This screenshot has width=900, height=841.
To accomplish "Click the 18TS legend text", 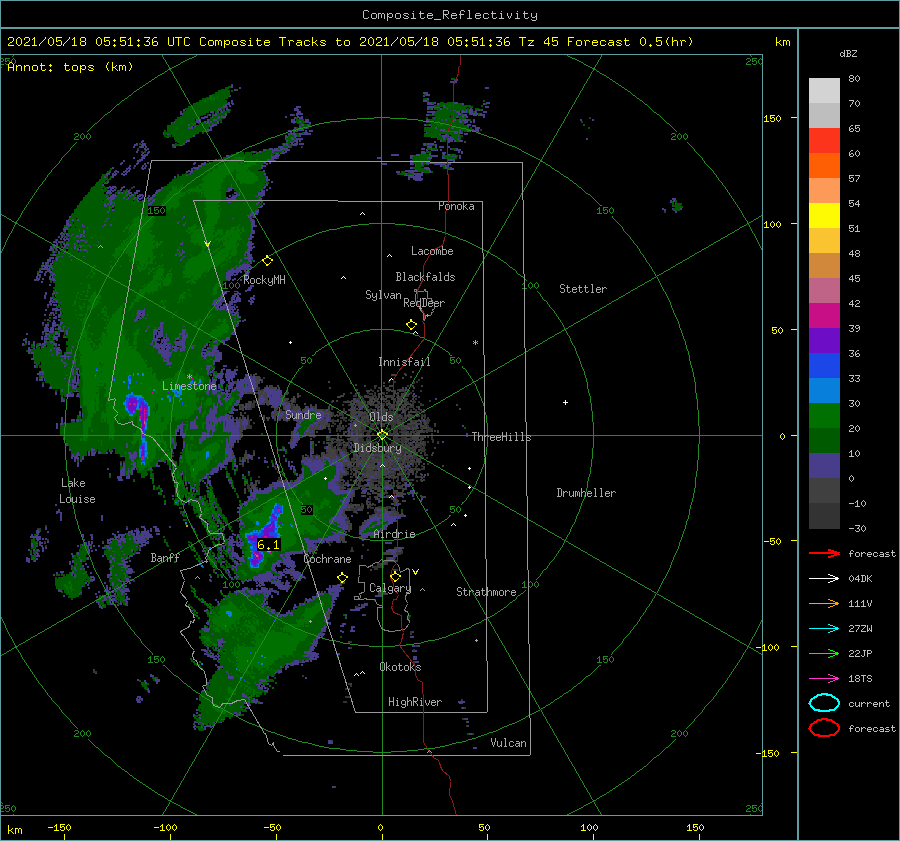I will pyautogui.click(x=860, y=679).
